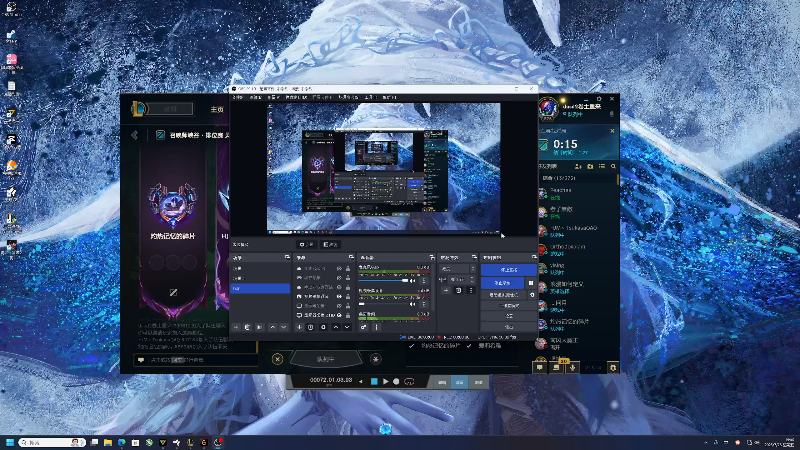Open source properties gear in Sources panel toolbar

[323, 327]
